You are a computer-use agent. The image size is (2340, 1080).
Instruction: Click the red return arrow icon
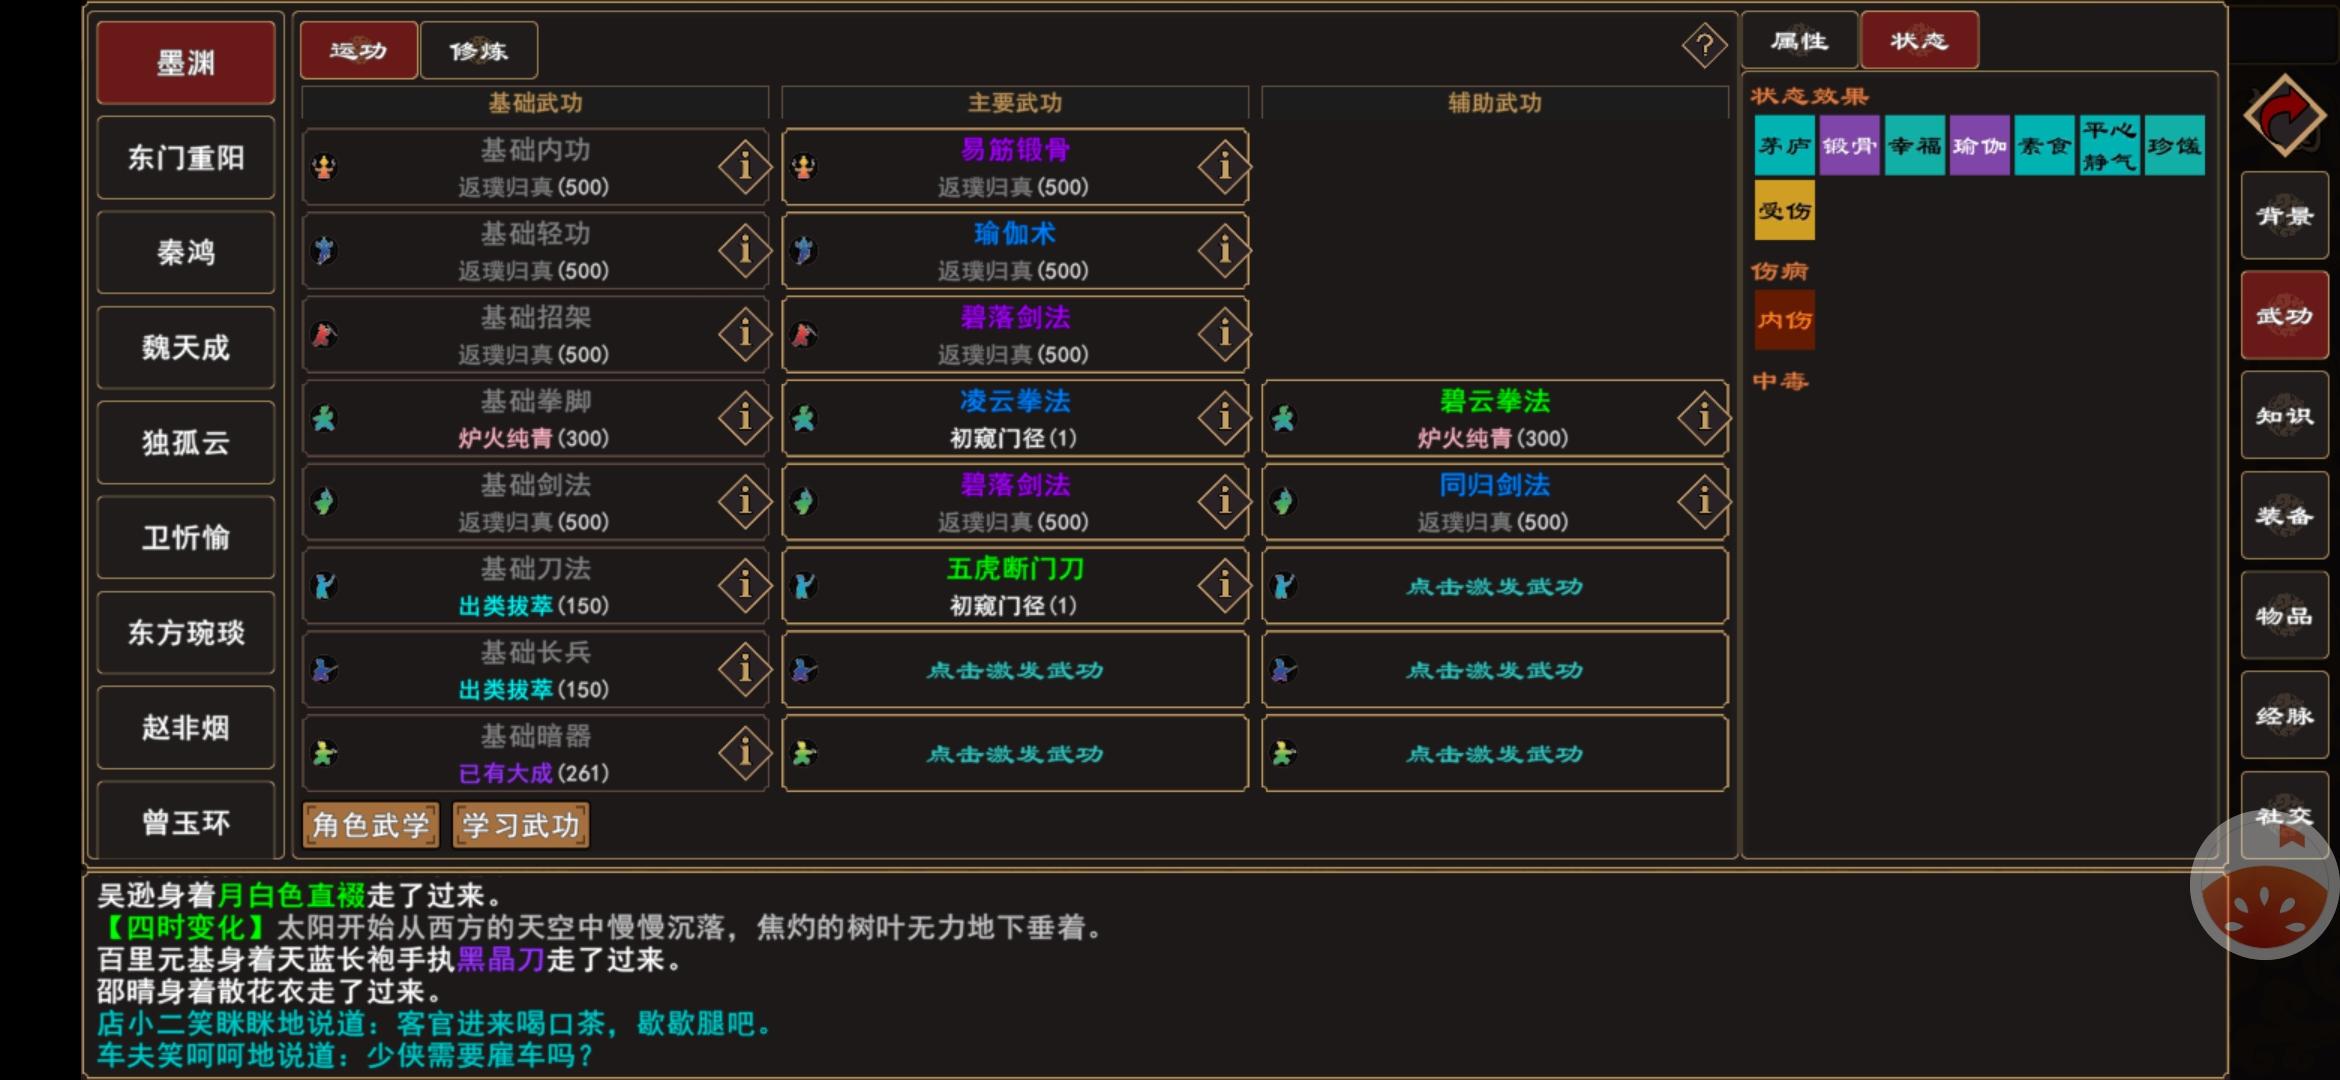coord(2284,115)
